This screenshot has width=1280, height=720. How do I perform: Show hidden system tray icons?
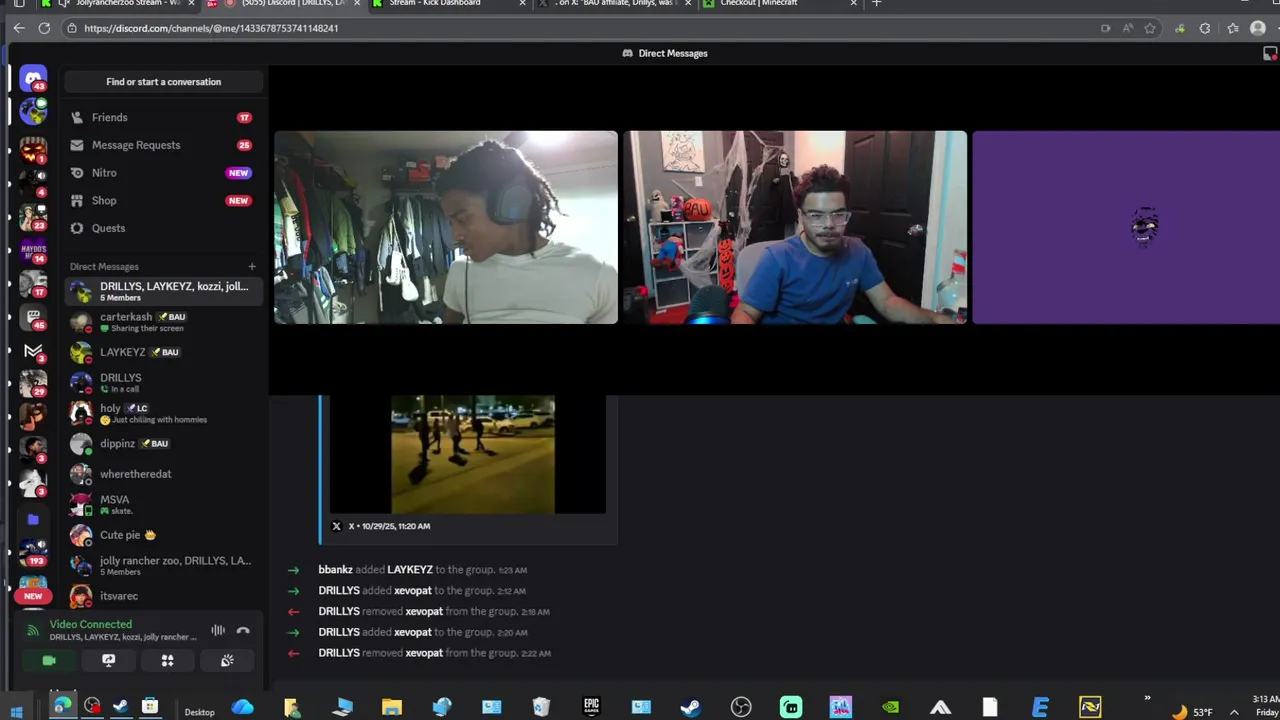coord(1233,712)
